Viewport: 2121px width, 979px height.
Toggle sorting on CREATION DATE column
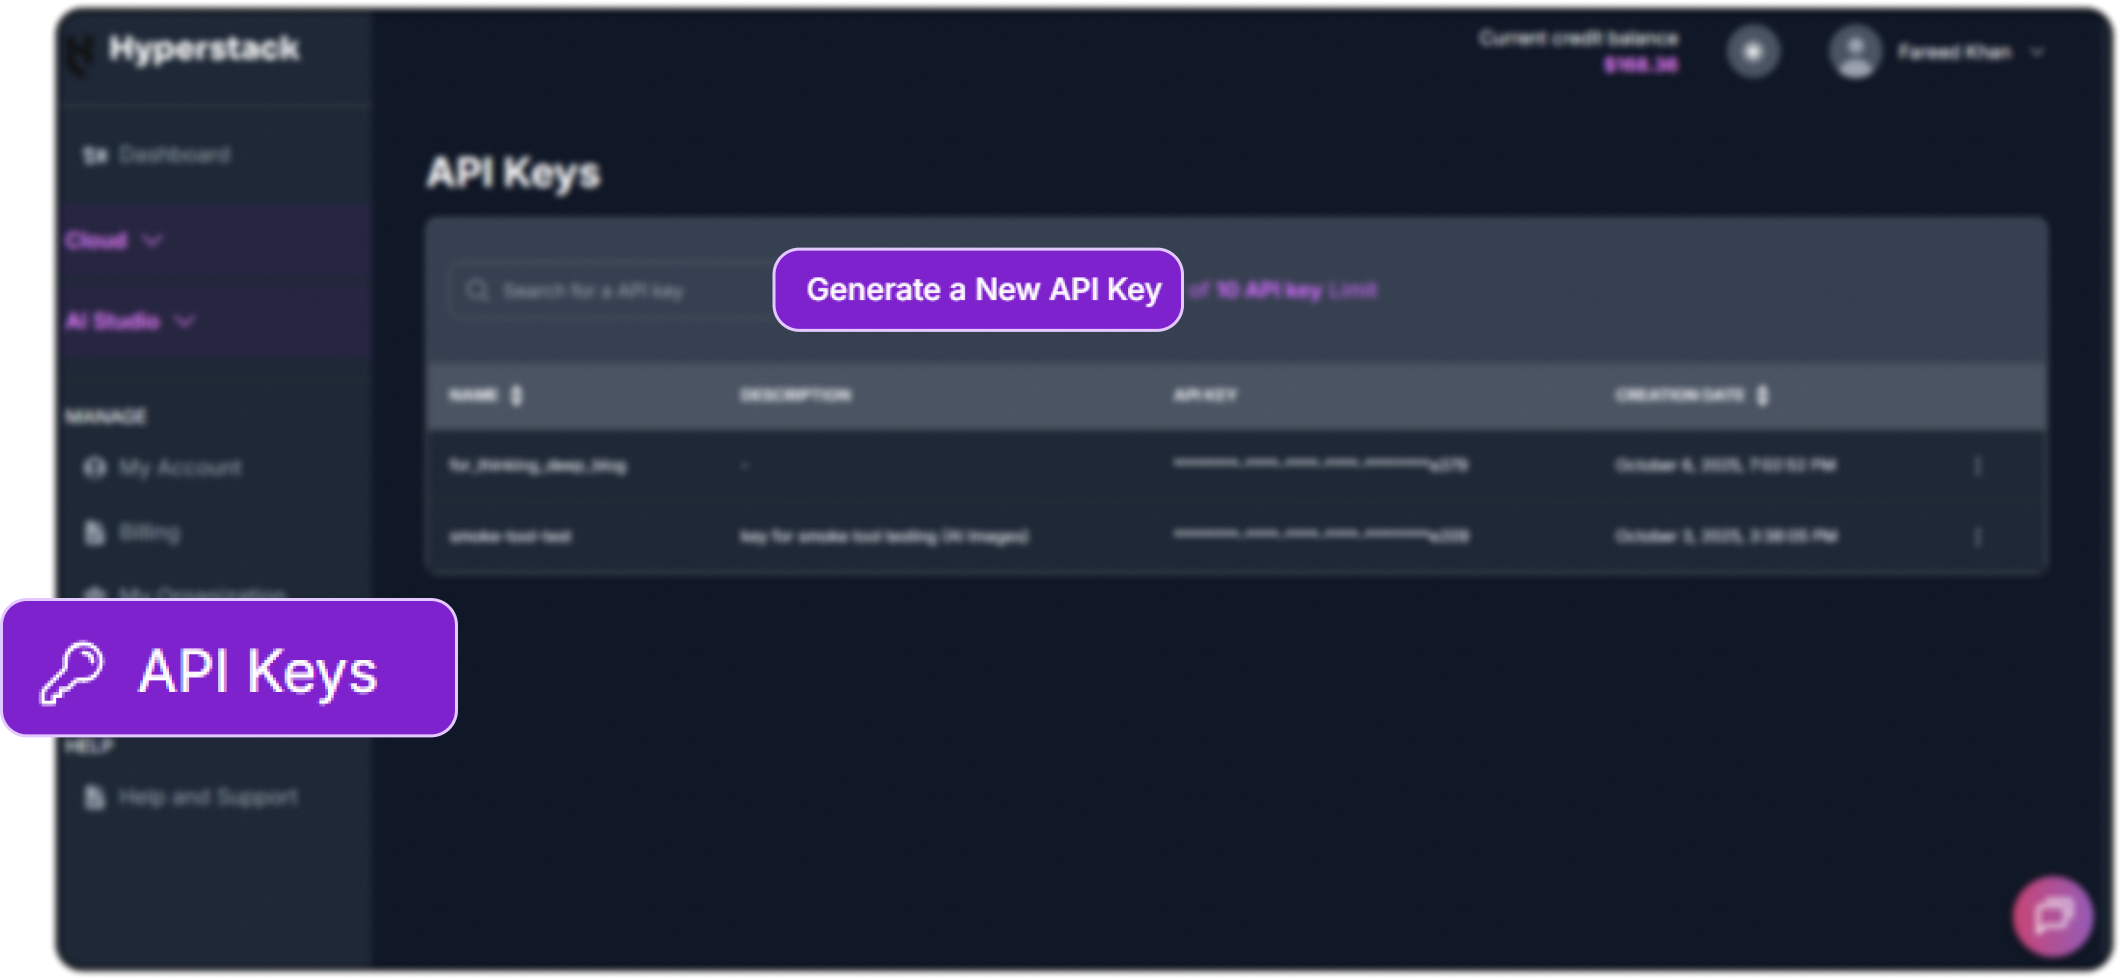pos(1761,395)
